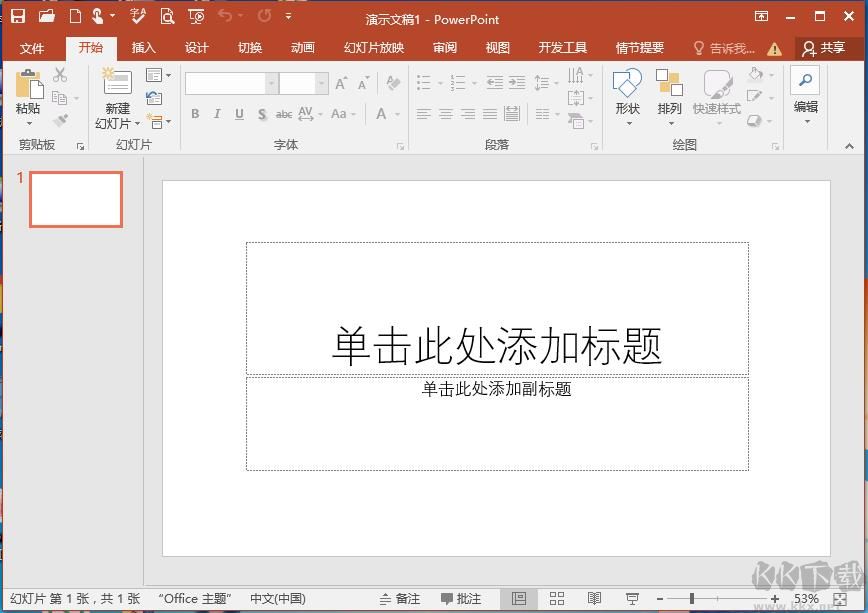Select slide 1 thumbnail in slide panel
Viewport: 868px width, 613px height.
(x=75, y=198)
